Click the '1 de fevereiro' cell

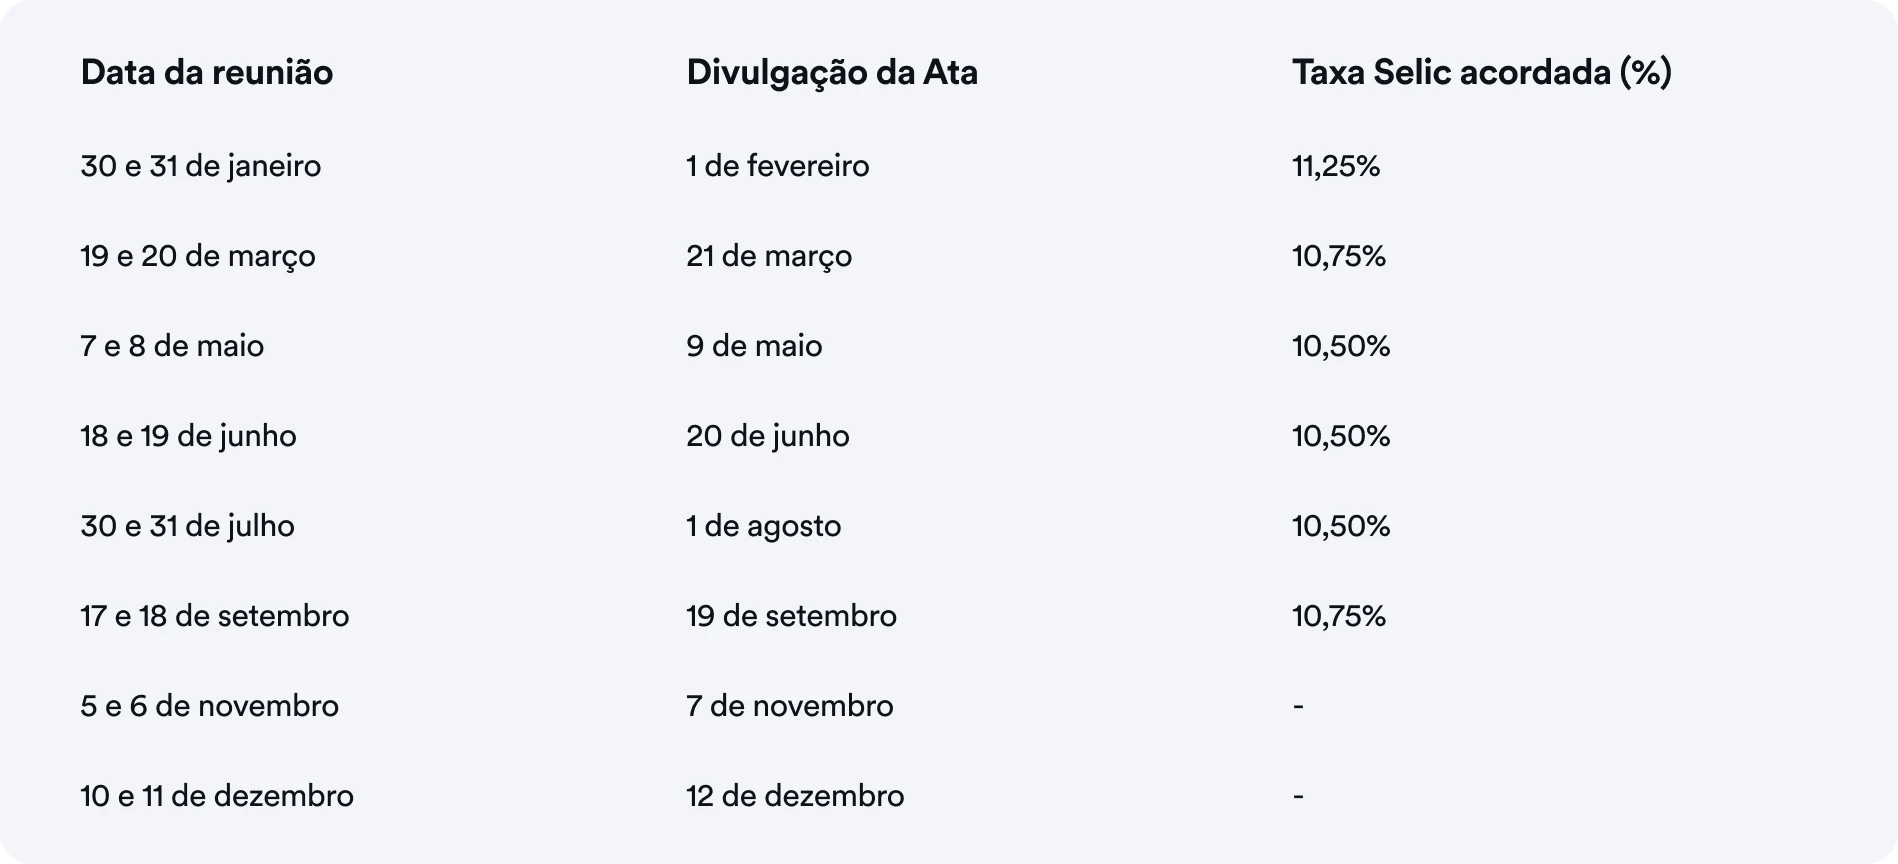(x=778, y=166)
